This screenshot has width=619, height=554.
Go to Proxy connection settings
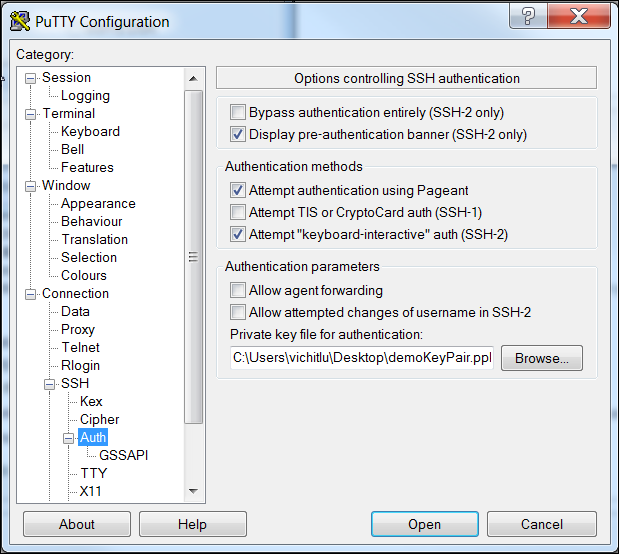78,330
